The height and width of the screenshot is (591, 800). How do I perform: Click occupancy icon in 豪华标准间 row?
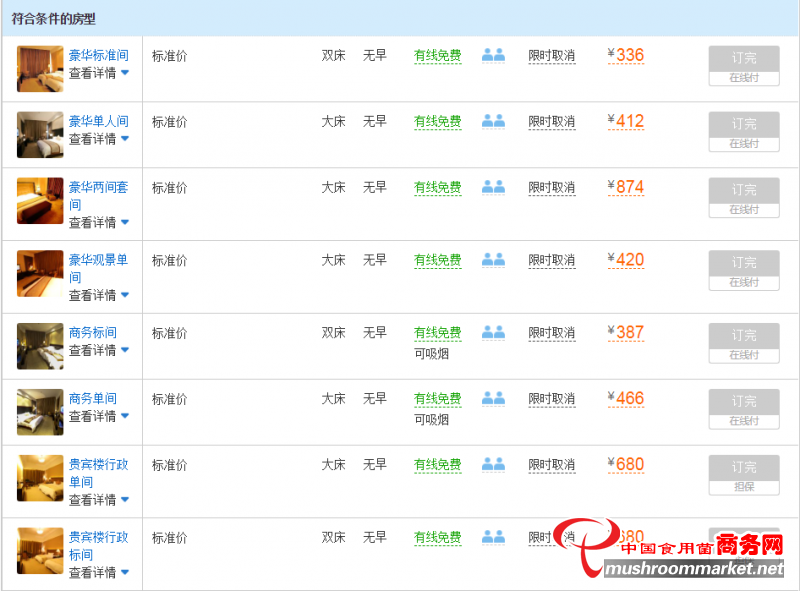[x=493, y=55]
